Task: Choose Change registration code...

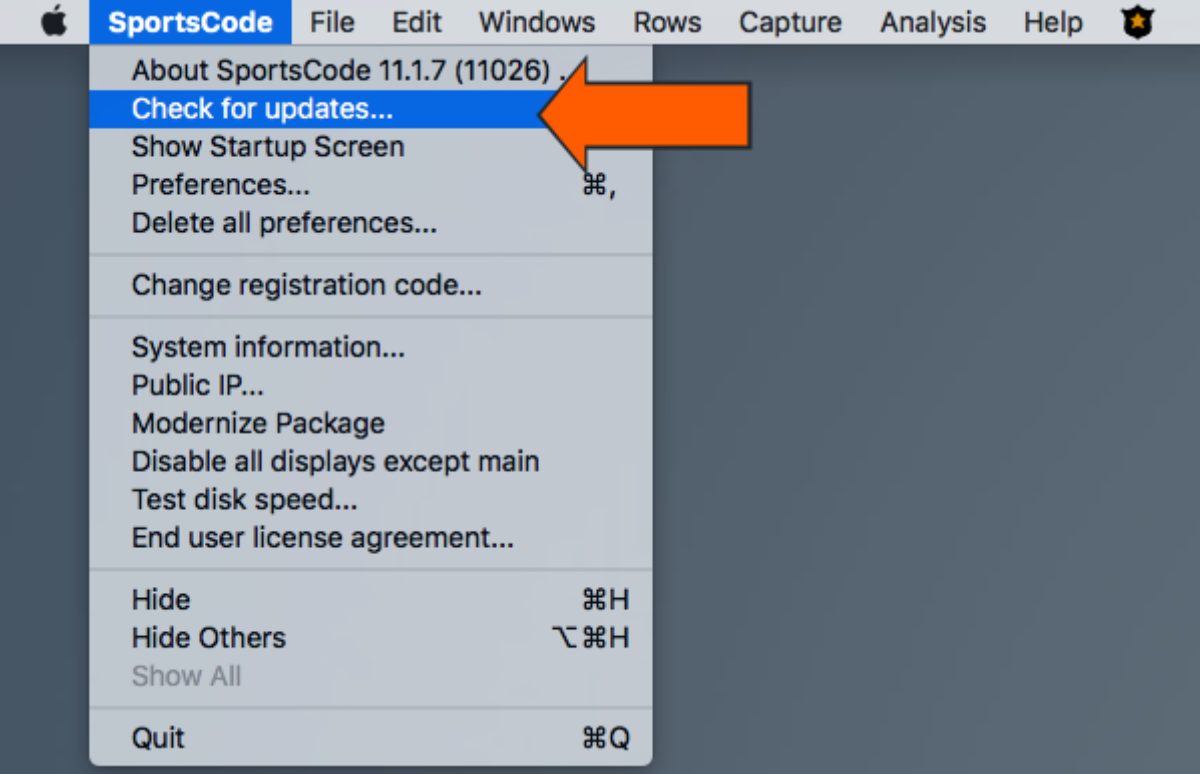Action: click(x=306, y=285)
